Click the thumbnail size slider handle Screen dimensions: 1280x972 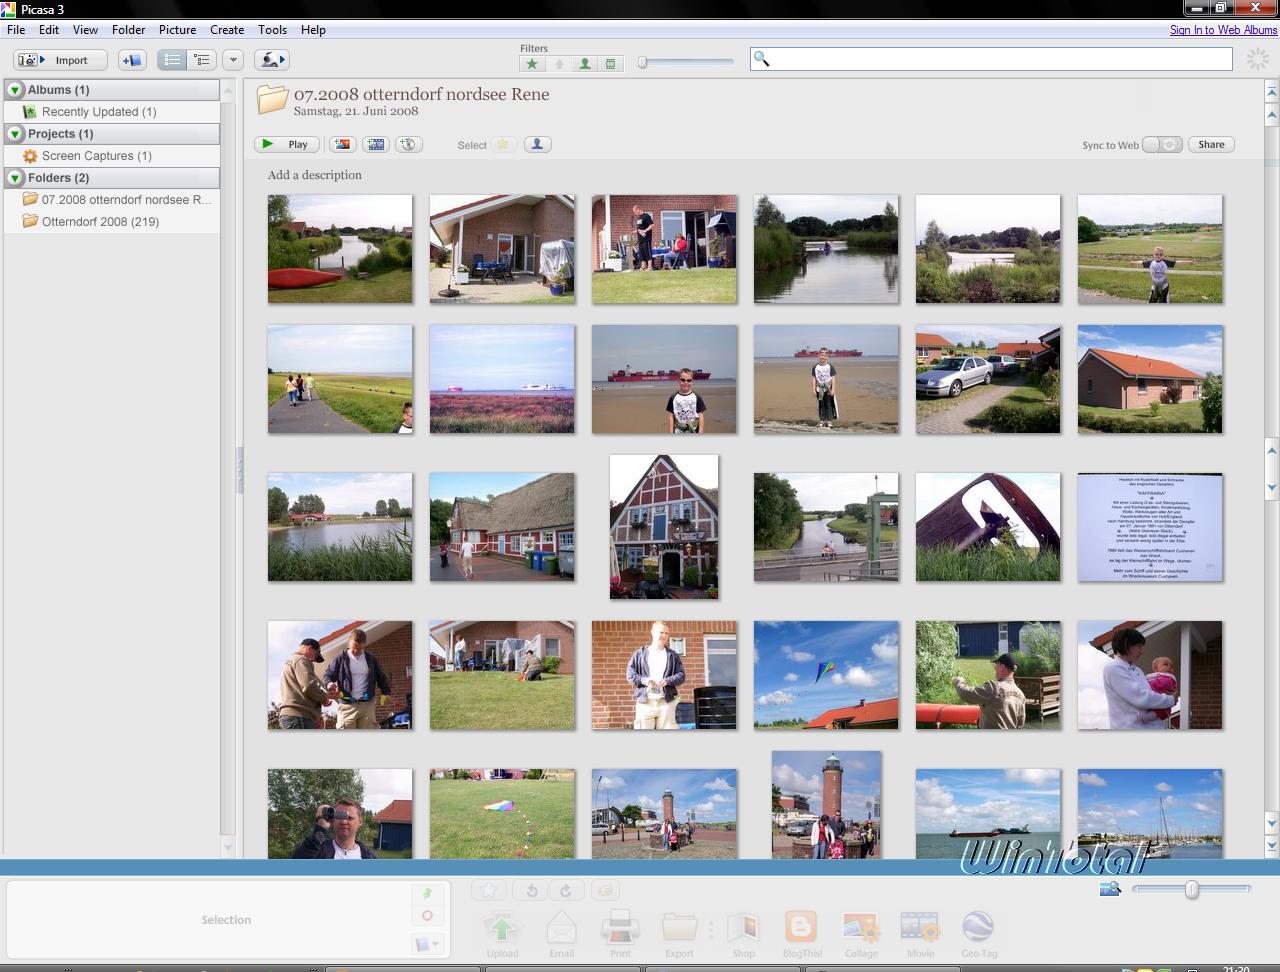click(1191, 889)
